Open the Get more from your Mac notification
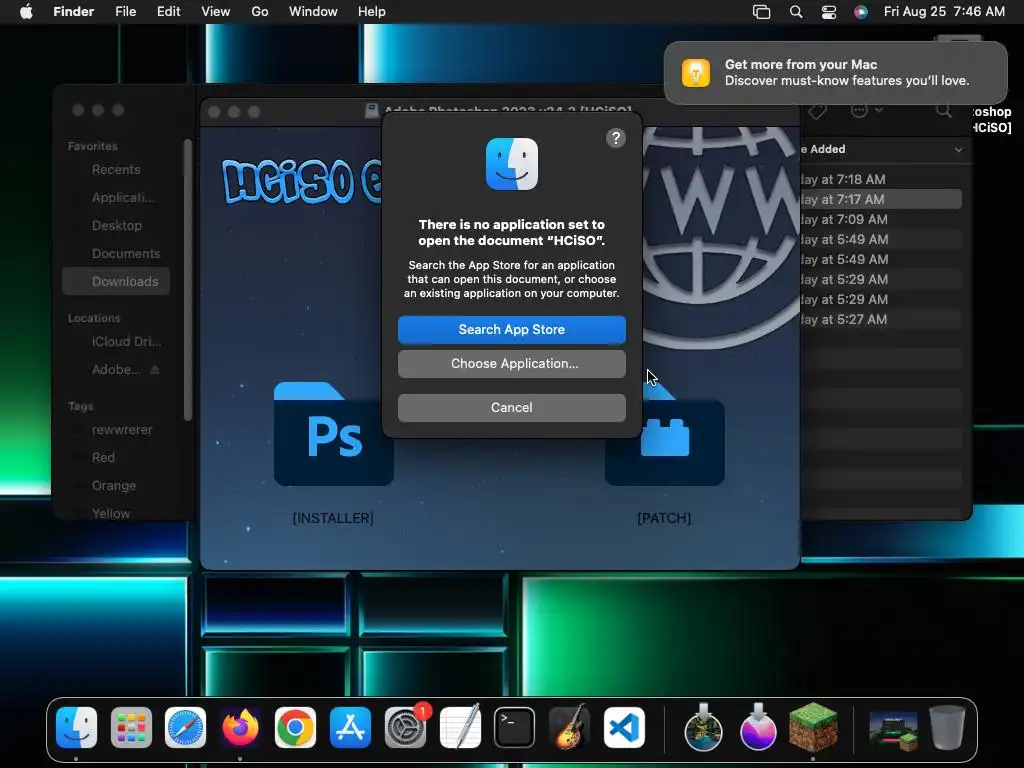The height and width of the screenshot is (768, 1024). click(x=835, y=72)
